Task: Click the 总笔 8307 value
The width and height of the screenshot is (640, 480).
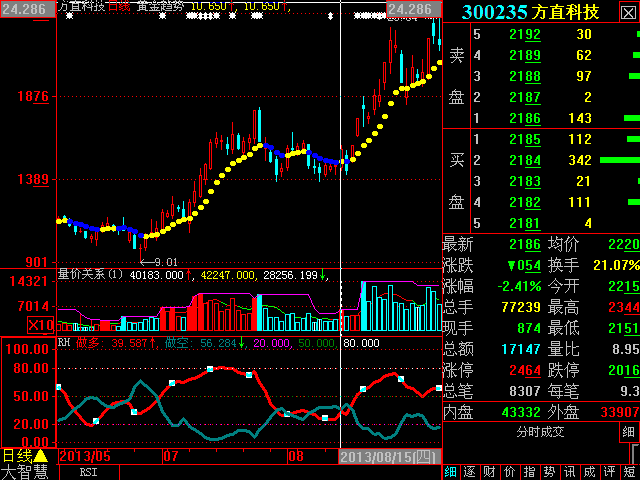Action: tap(525, 391)
